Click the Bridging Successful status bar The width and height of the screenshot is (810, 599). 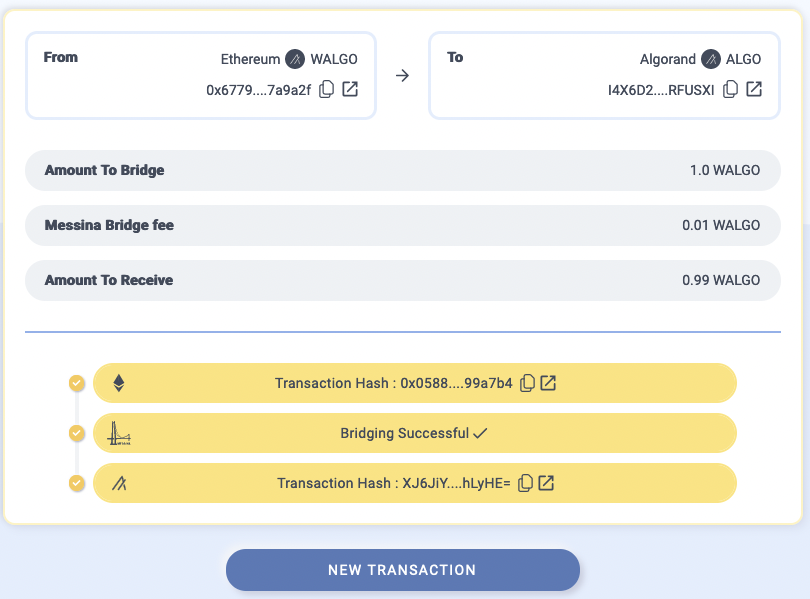pos(415,433)
